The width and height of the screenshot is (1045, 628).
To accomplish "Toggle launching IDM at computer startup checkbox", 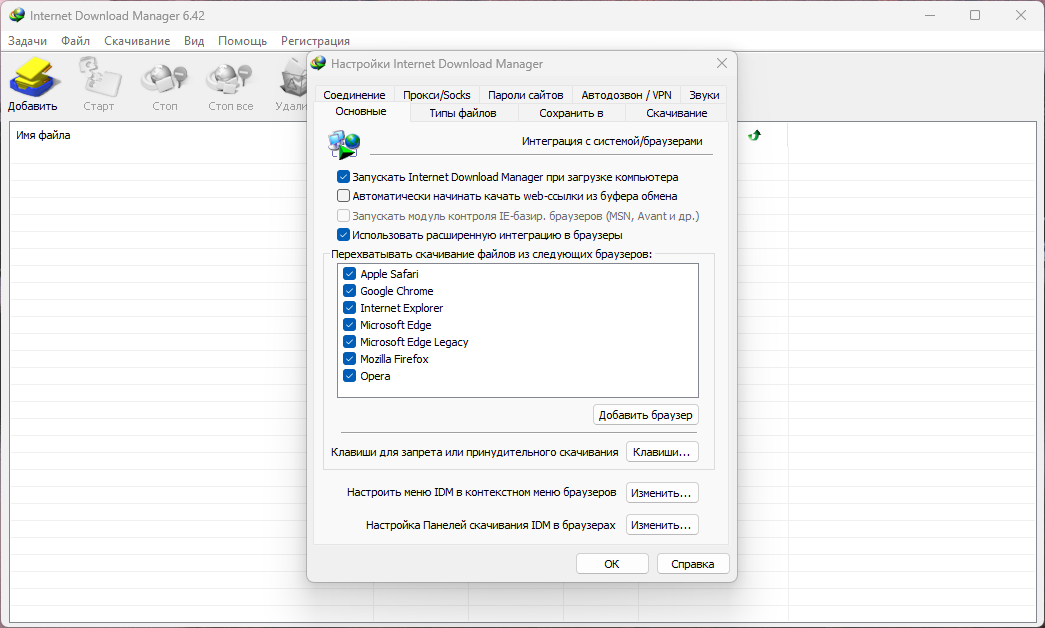I will click(x=343, y=177).
